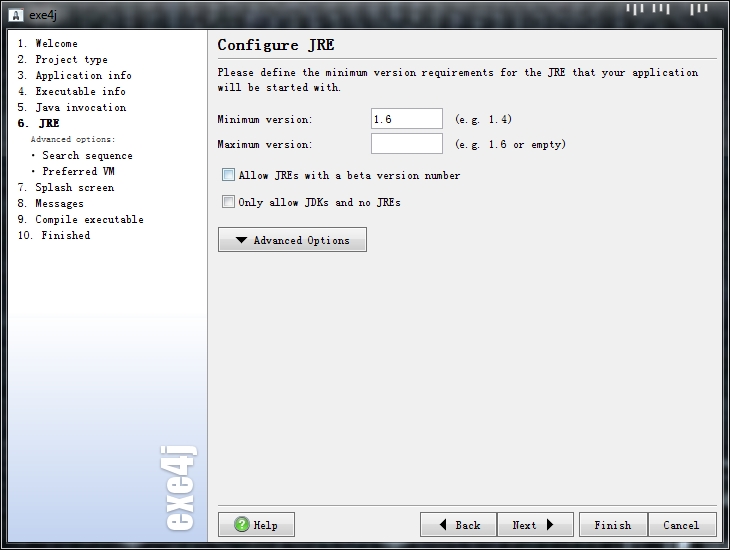Click the exe4j title bar app icon

16,15
